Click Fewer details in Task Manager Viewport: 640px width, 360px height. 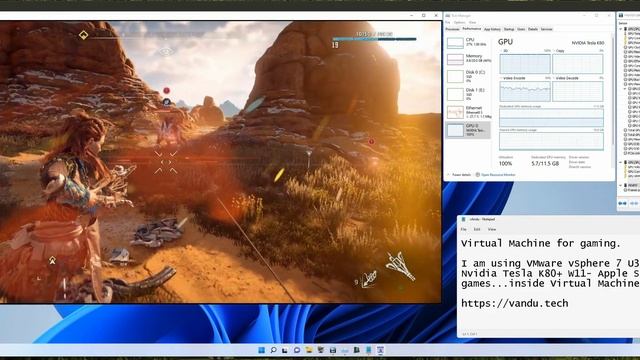point(459,175)
